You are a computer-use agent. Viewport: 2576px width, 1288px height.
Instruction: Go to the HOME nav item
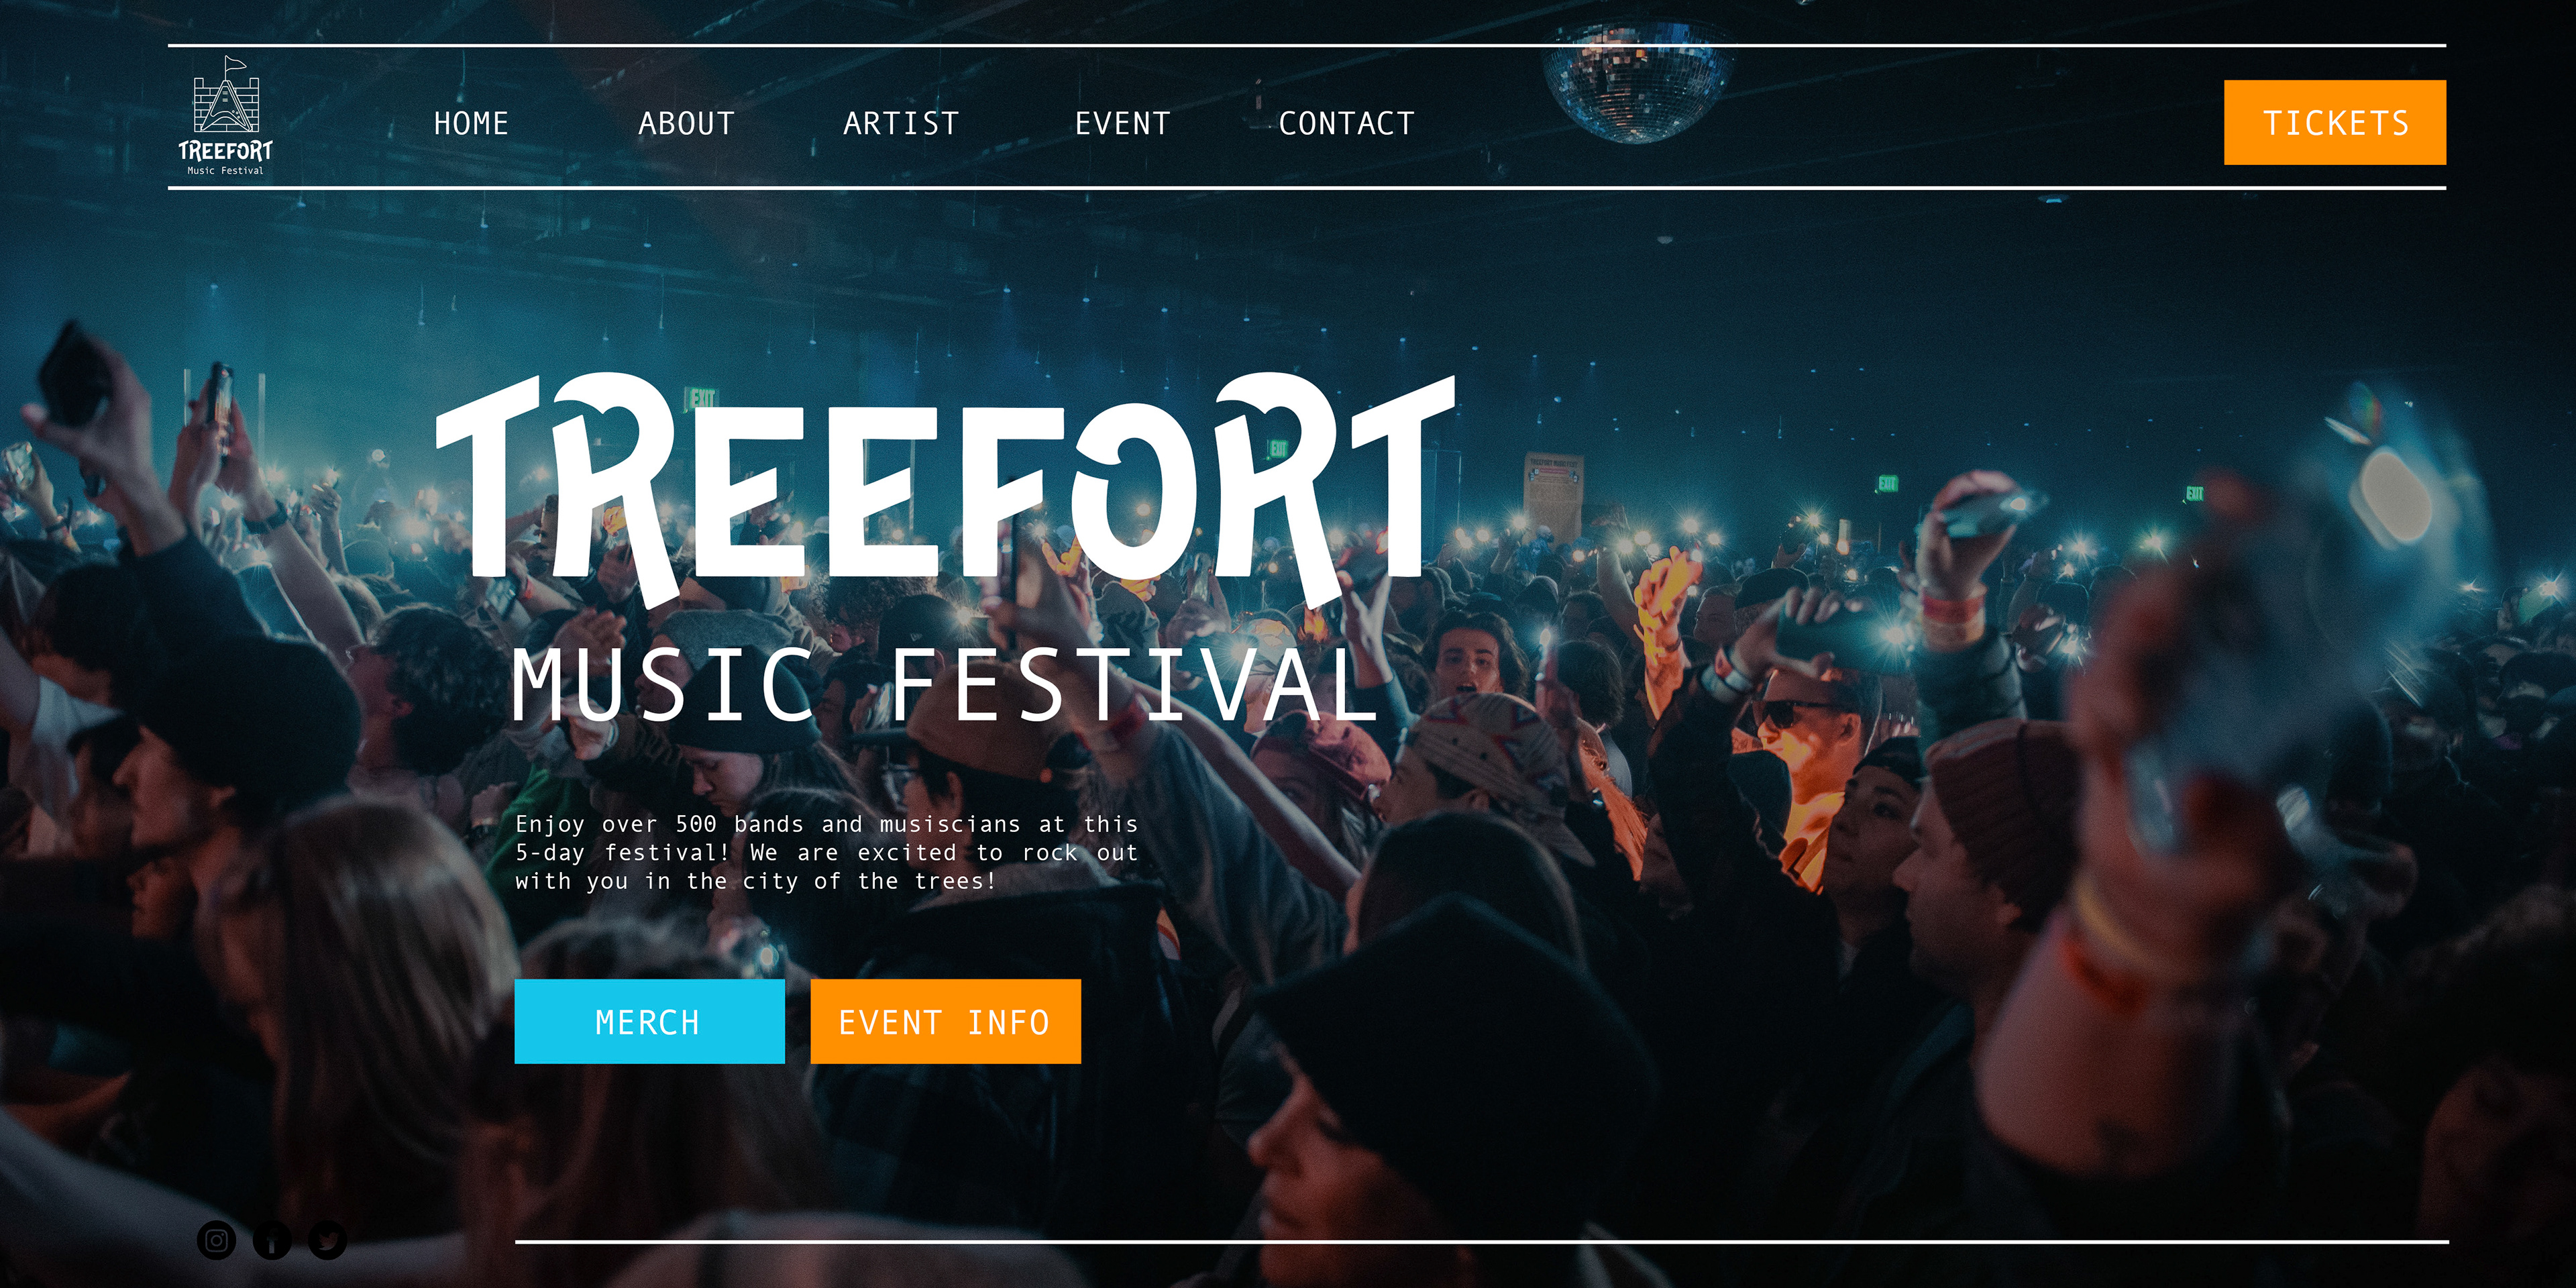pyautogui.click(x=471, y=123)
